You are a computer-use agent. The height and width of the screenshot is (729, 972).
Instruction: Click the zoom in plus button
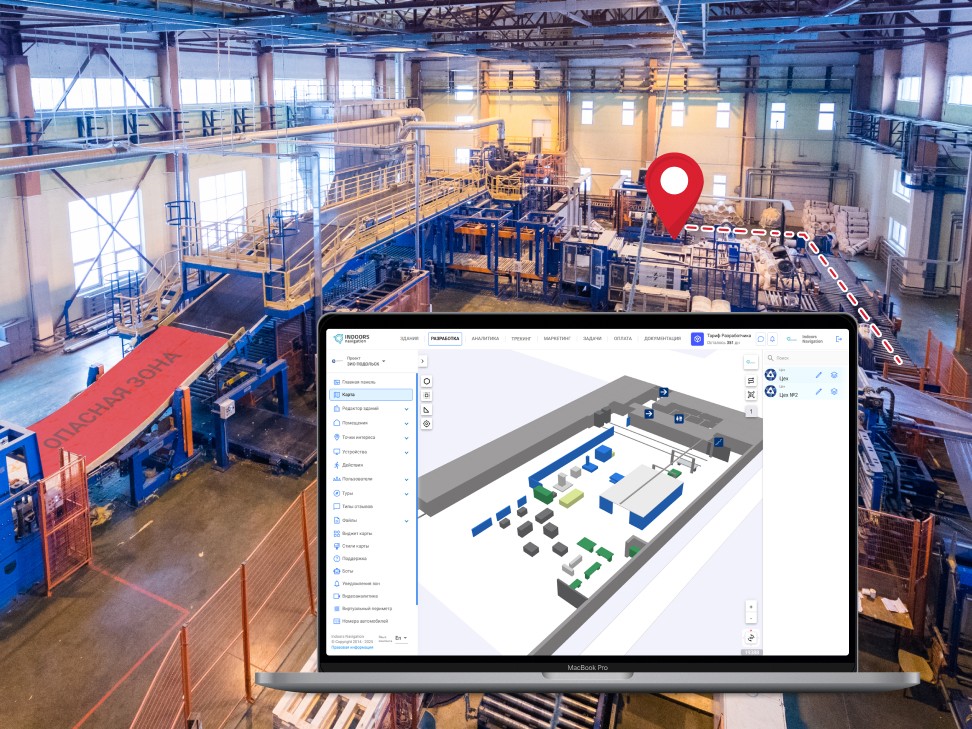pyautogui.click(x=750, y=606)
